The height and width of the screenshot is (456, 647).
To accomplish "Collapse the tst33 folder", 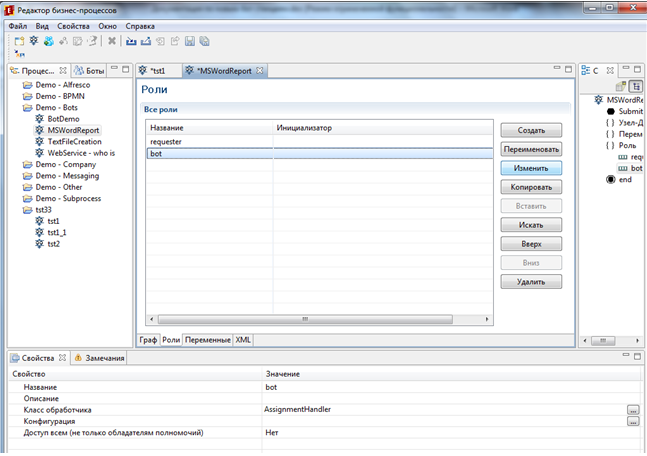I will [x=26, y=210].
